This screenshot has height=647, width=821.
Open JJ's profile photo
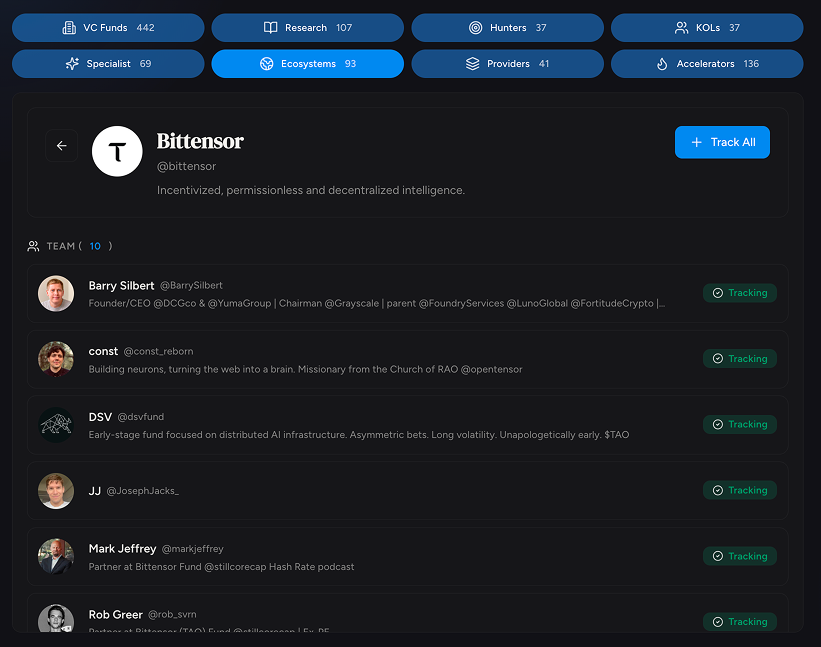(x=56, y=491)
